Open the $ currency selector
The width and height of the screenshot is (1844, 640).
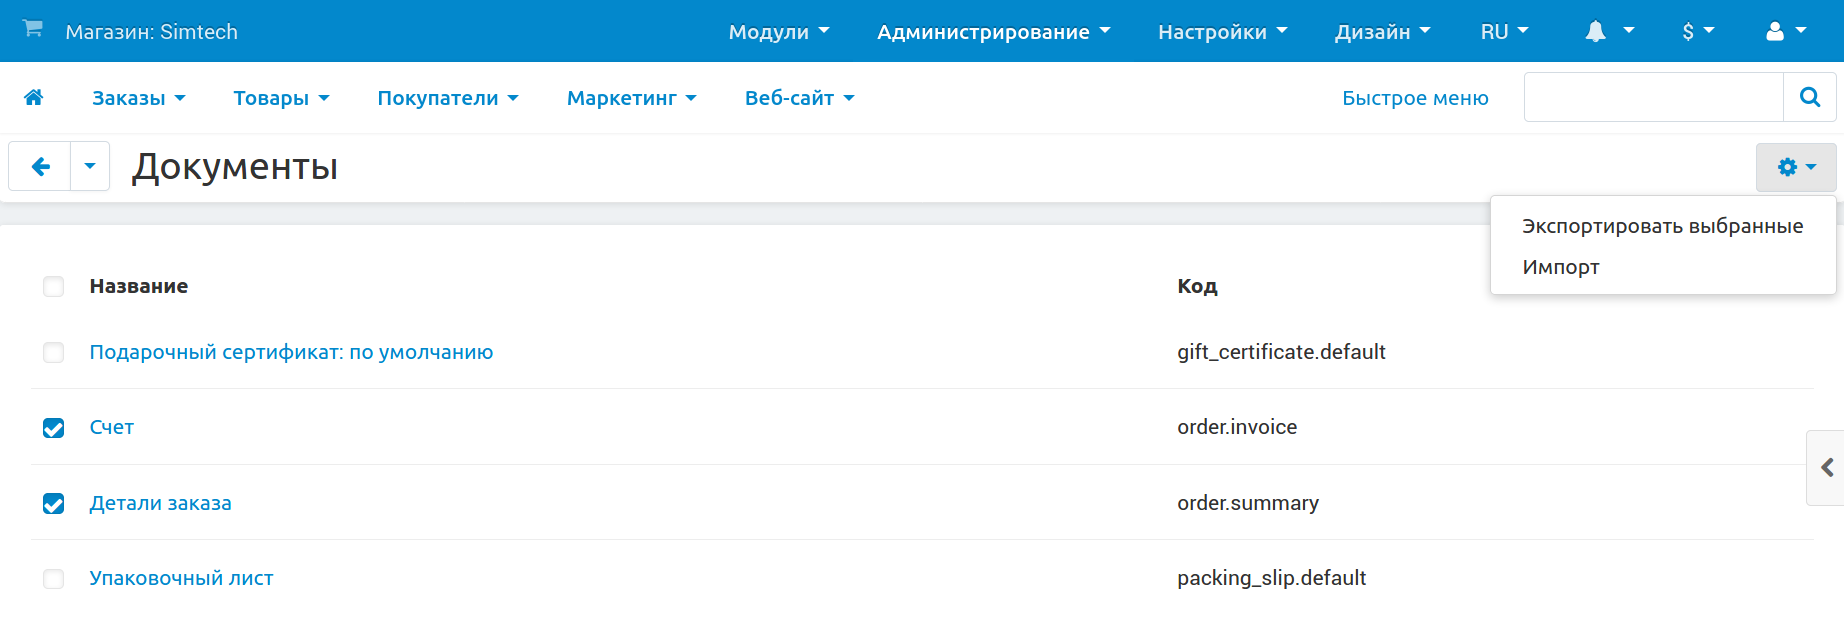[x=1698, y=32]
